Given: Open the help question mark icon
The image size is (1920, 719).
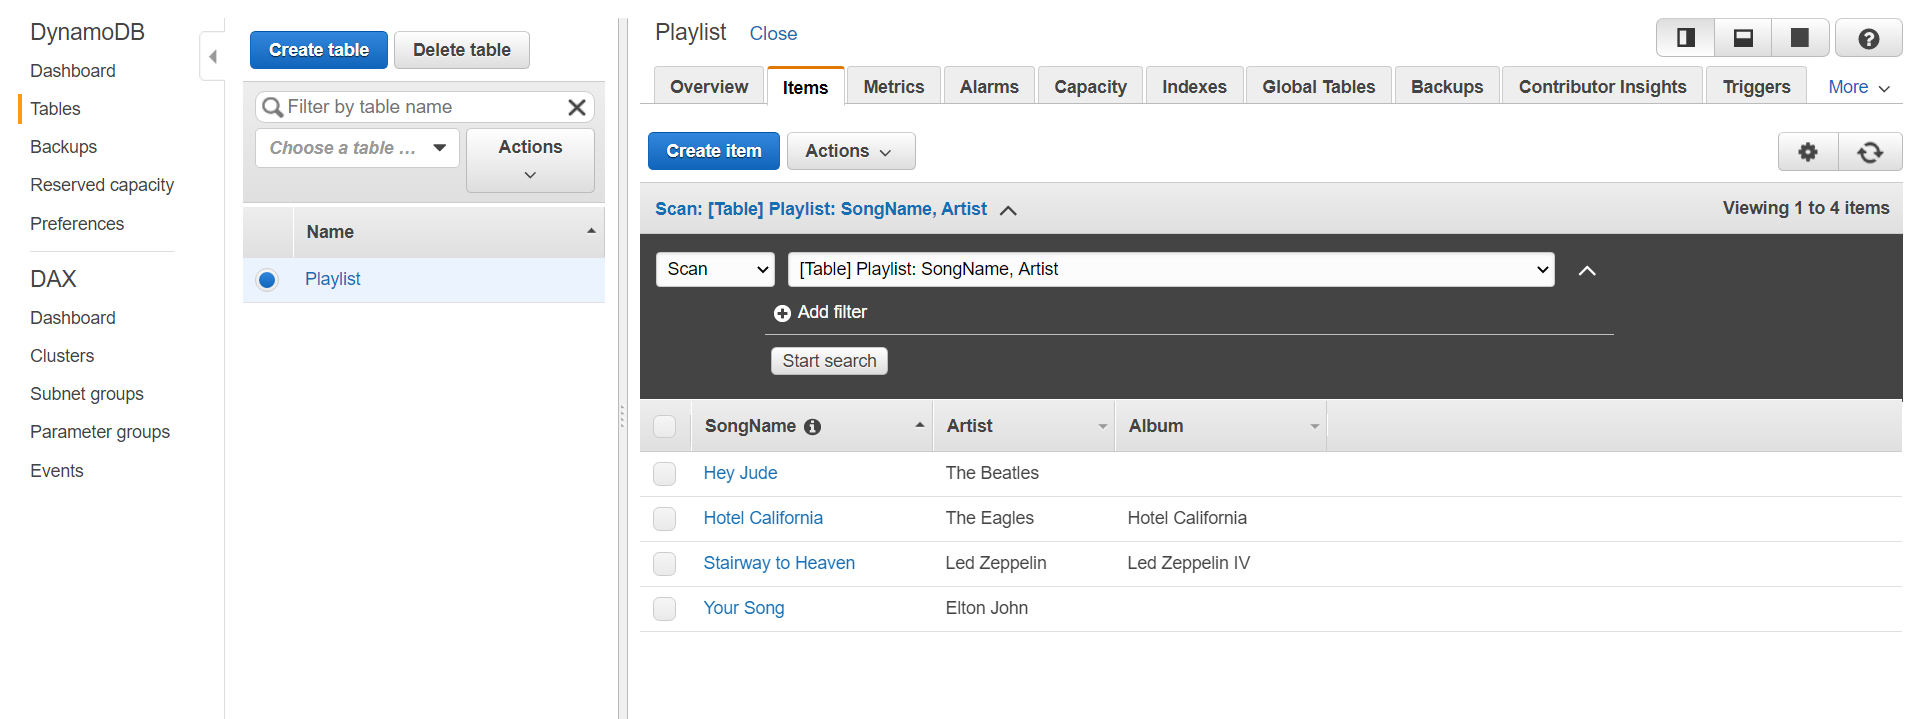Looking at the screenshot, I should 1868,38.
